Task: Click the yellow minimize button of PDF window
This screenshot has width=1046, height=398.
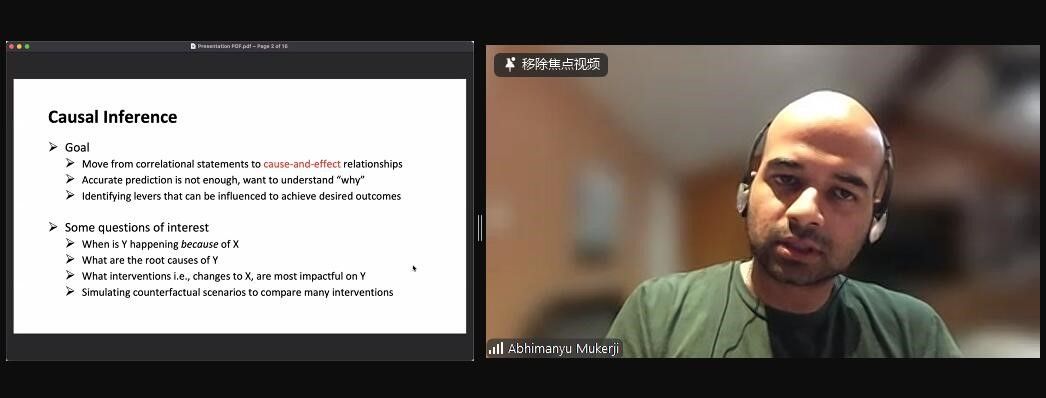Action: (x=19, y=46)
